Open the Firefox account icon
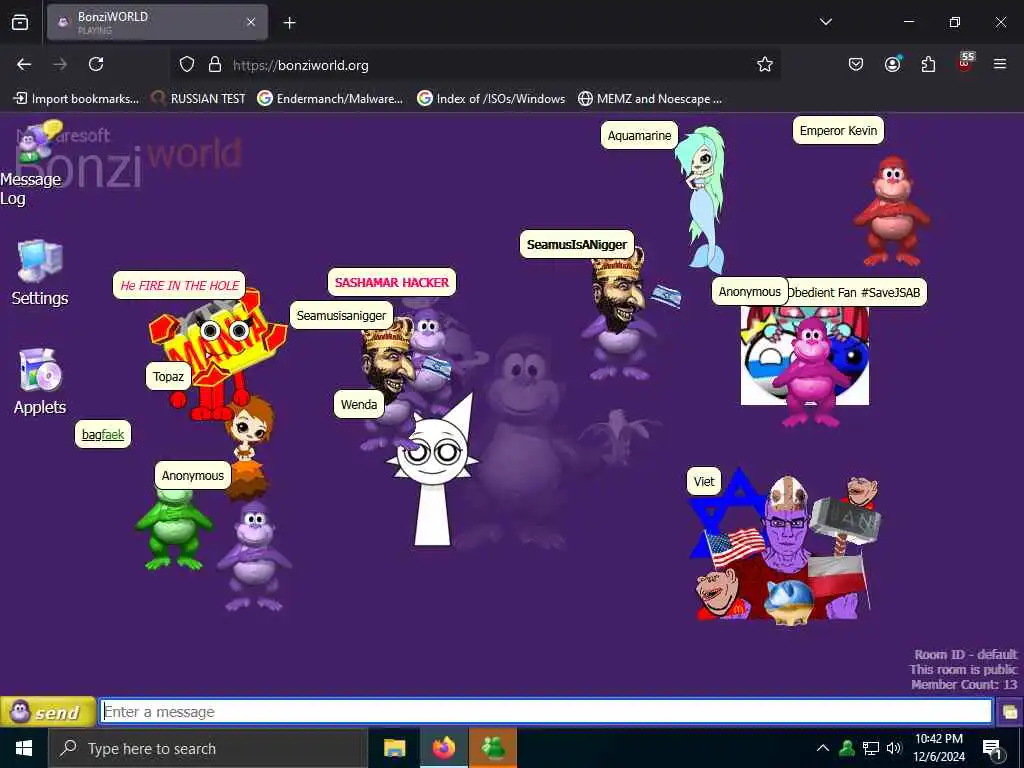 coord(893,64)
